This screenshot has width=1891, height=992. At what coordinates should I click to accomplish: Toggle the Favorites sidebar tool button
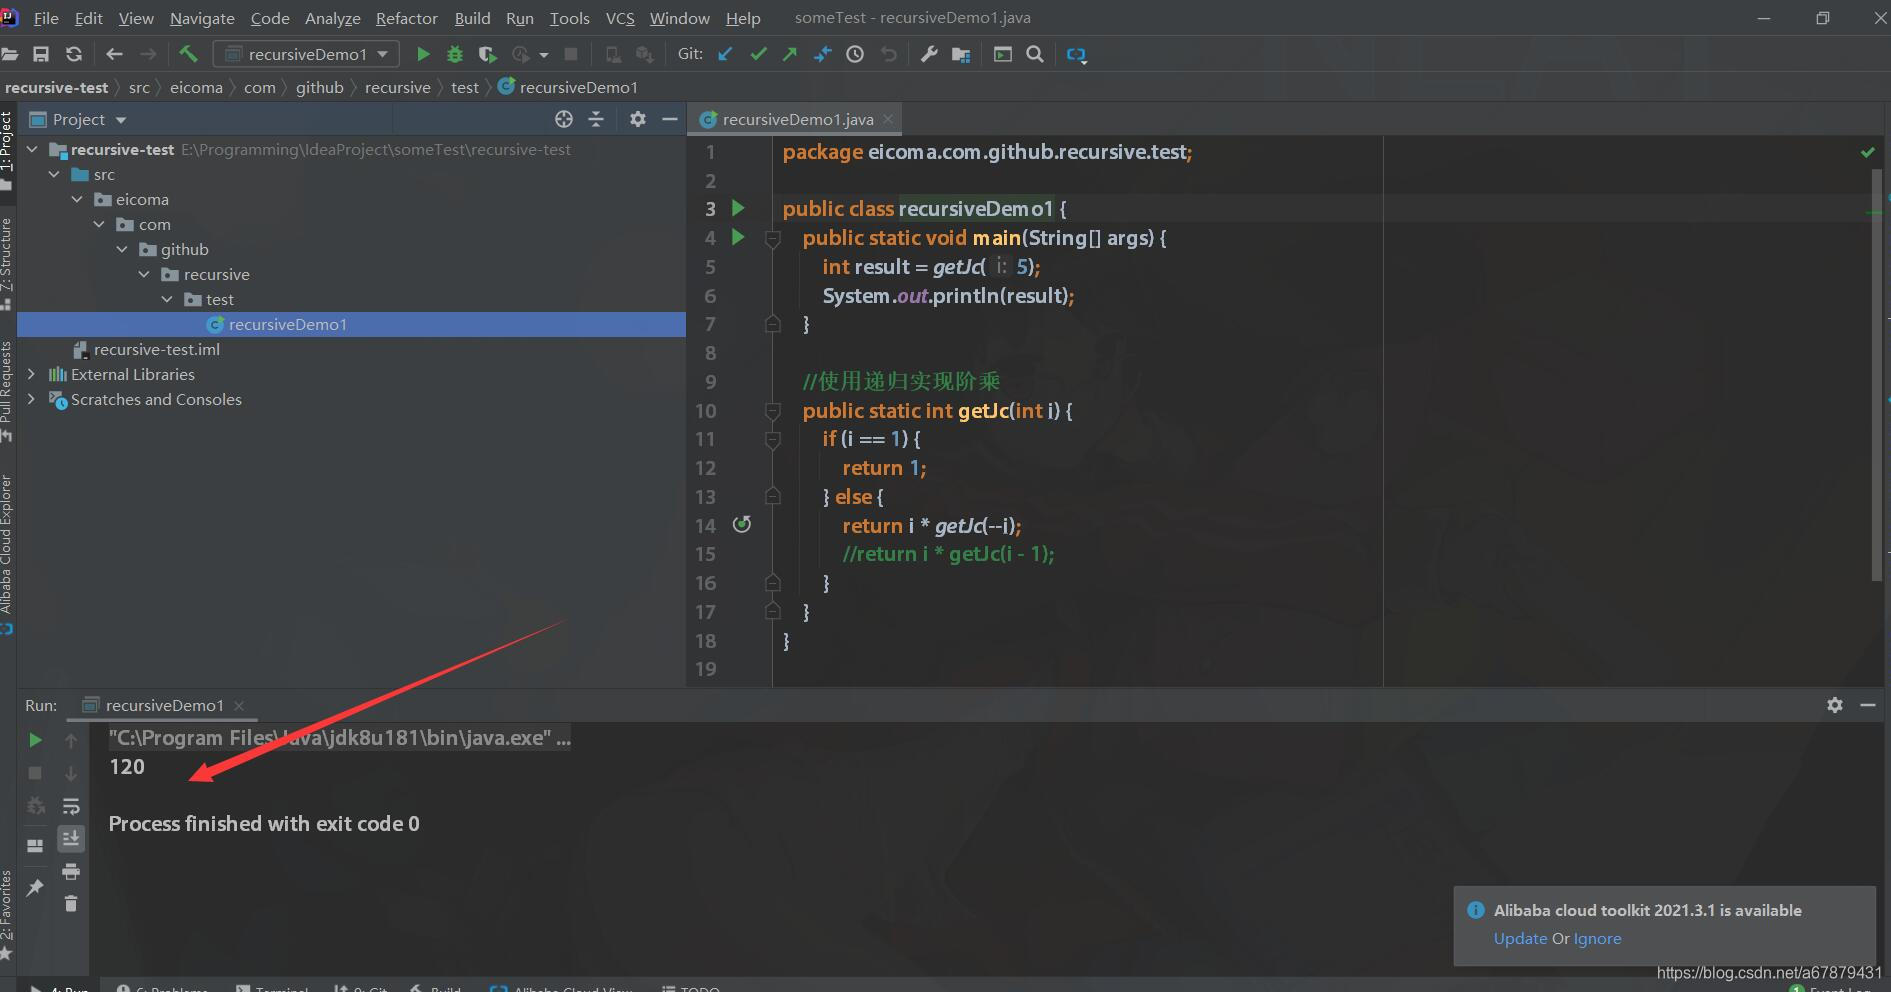click(x=7, y=914)
